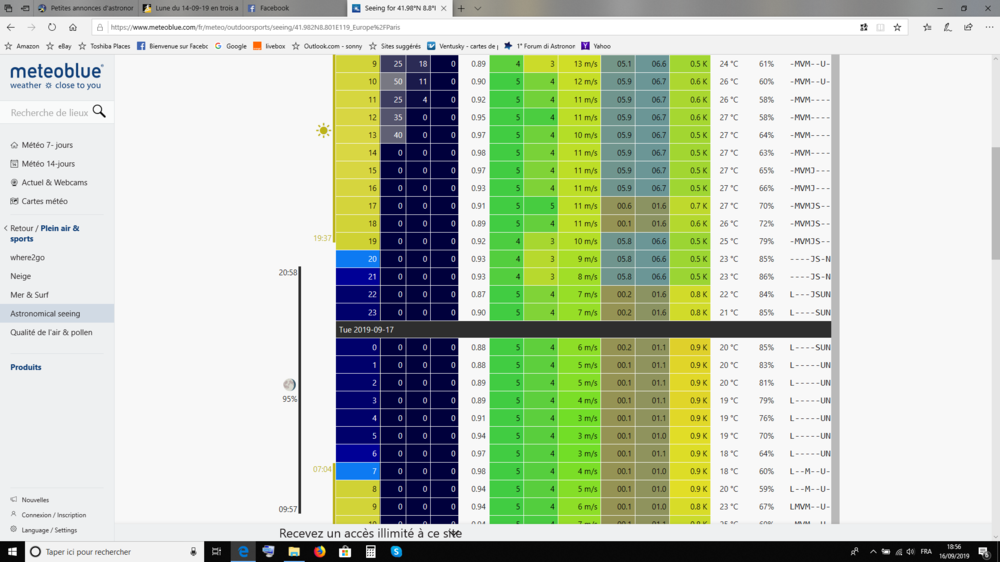Click hour 20 cell highlighted in blue
Viewport: 1000px width, 562px height.
358,259
